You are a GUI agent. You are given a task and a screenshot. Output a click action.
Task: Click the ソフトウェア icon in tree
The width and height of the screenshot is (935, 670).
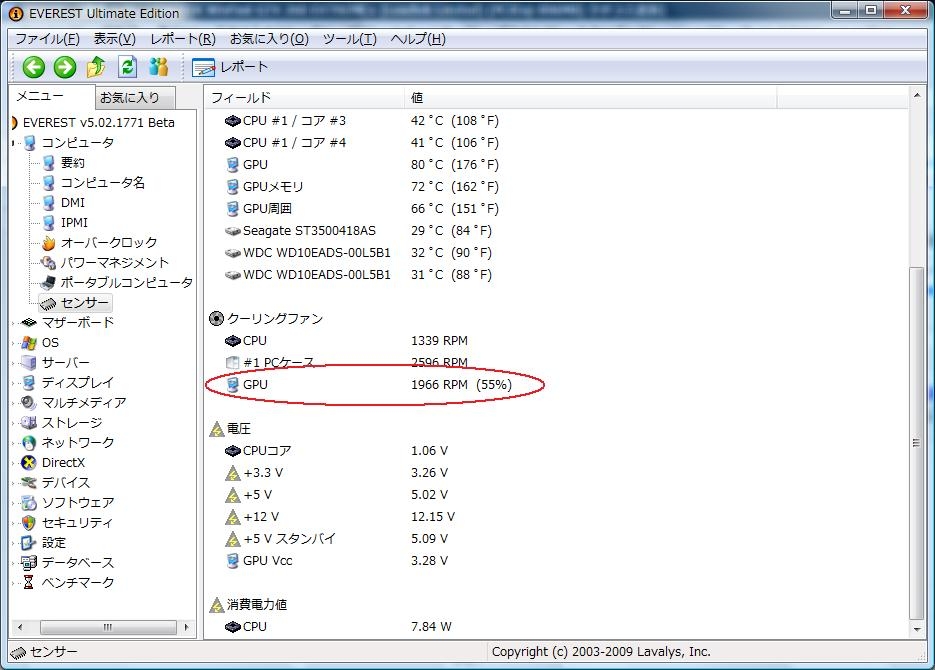(x=29, y=502)
